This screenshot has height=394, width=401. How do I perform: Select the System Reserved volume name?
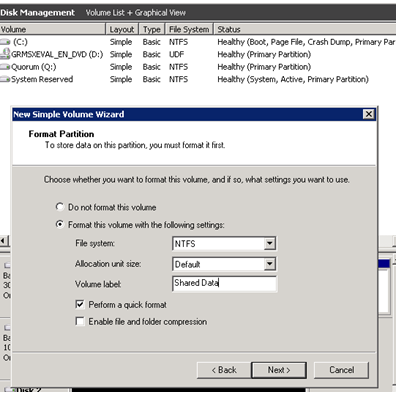pos(42,79)
